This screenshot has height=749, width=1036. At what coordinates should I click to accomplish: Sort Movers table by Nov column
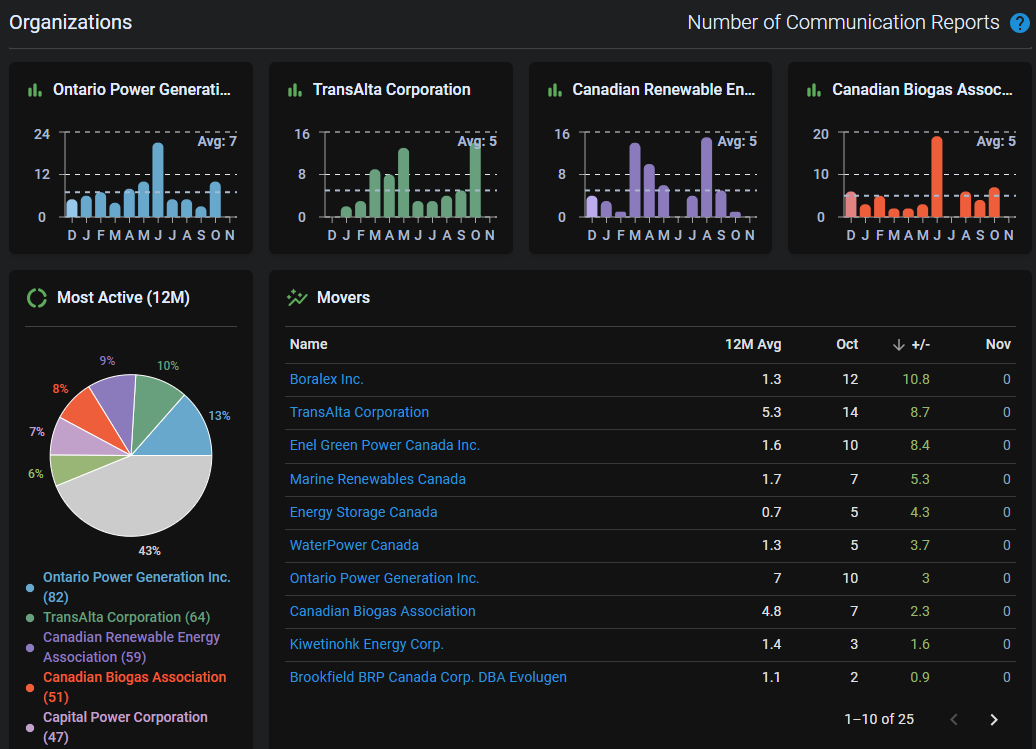point(998,344)
